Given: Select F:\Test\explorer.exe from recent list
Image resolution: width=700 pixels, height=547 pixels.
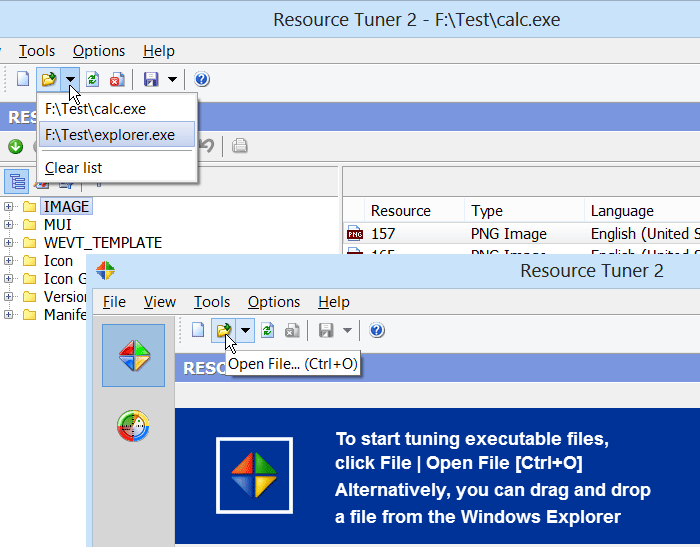Looking at the screenshot, I should pyautogui.click(x=117, y=134).
